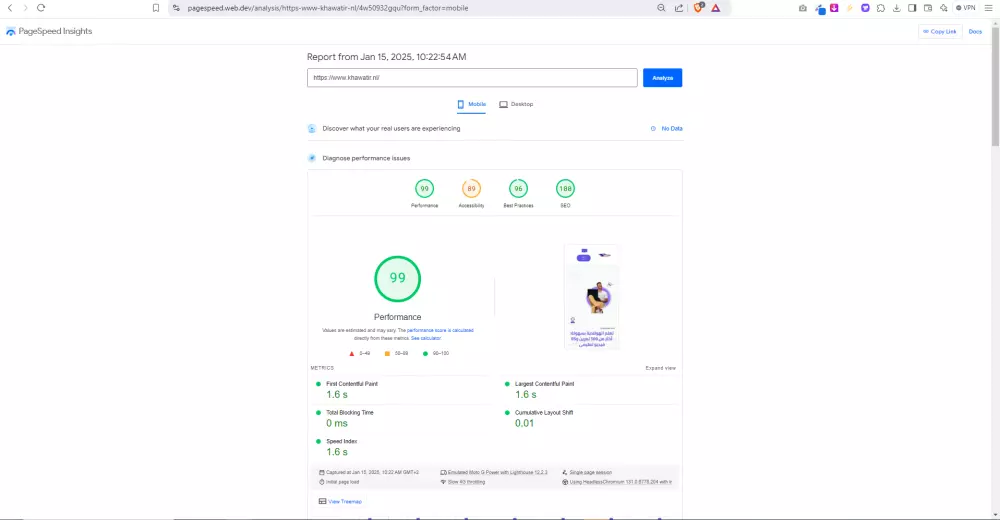
Task: Click the share icon in the address bar
Action: [x=679, y=8]
